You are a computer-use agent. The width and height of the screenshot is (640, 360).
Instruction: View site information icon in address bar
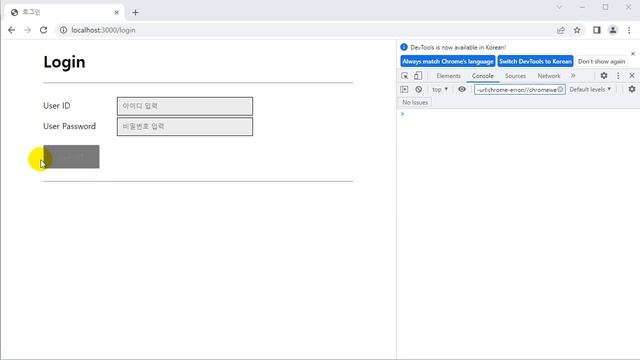[x=63, y=30]
